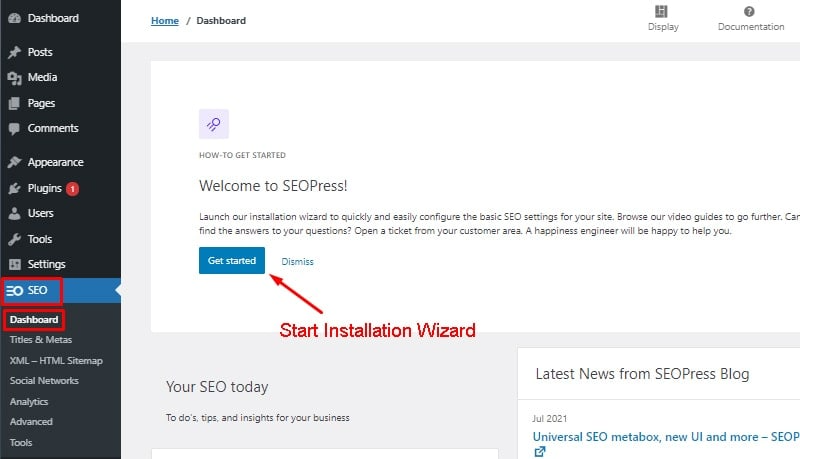Click the SEOPress logo icon in sidebar
The image size is (834, 459).
point(14,290)
